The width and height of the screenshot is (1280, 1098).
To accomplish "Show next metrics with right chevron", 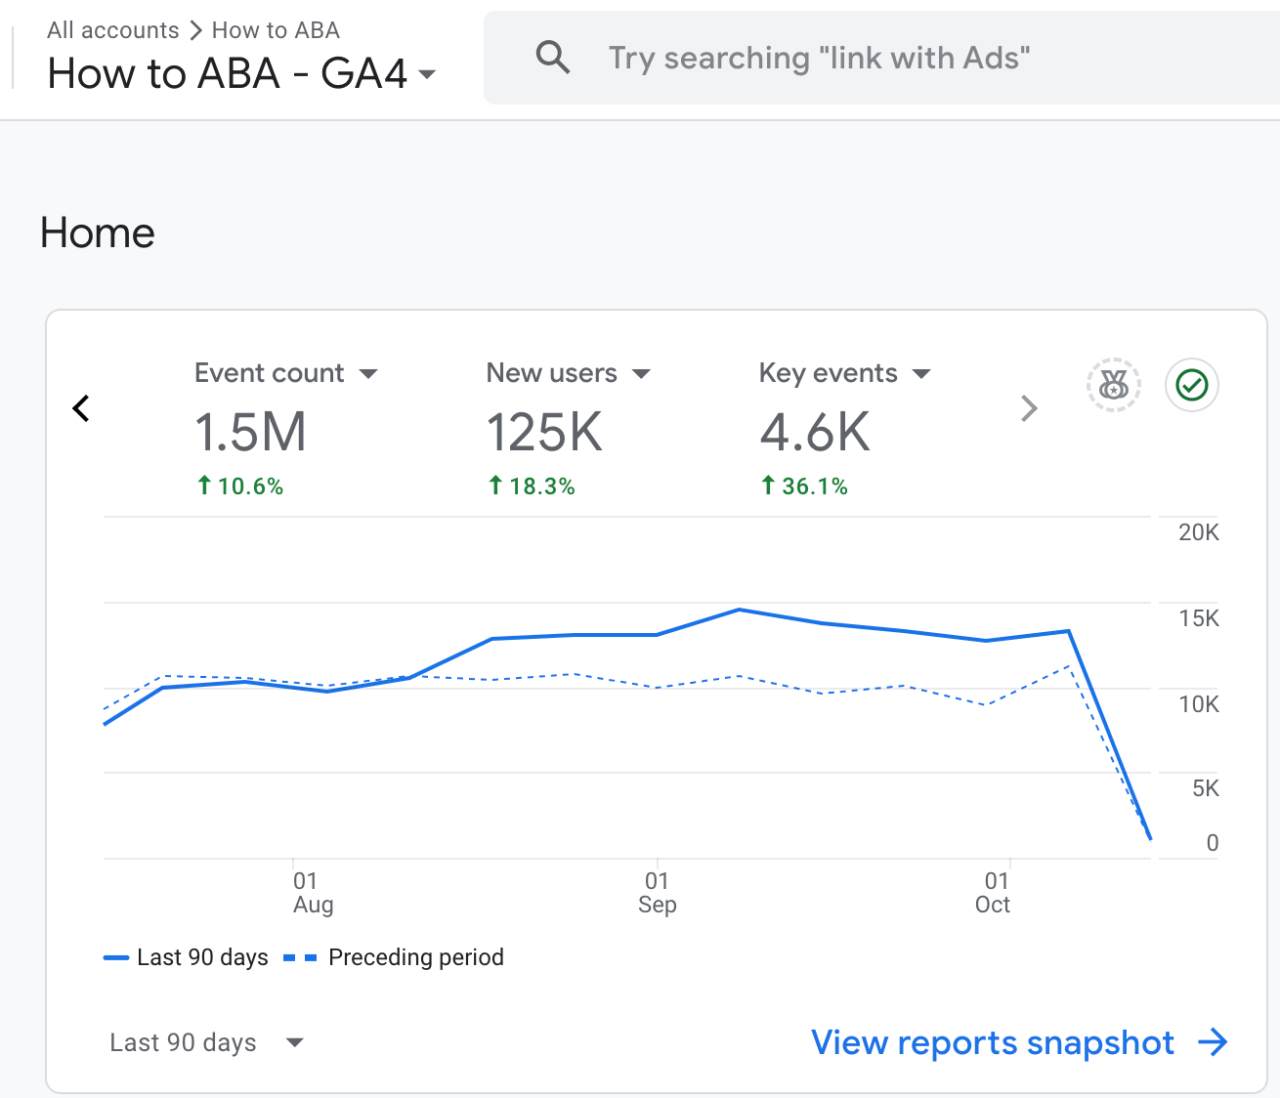I will (1029, 408).
